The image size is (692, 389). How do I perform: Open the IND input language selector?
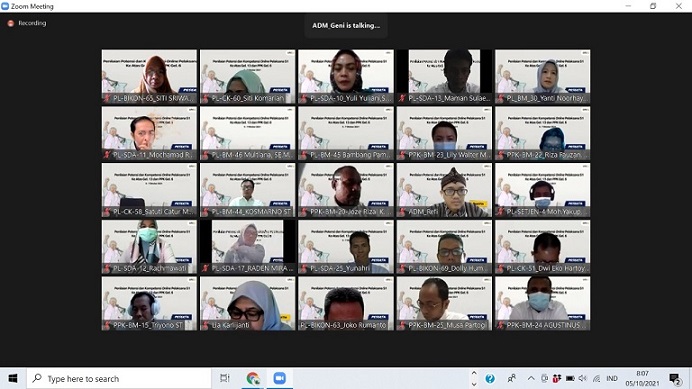(612, 378)
